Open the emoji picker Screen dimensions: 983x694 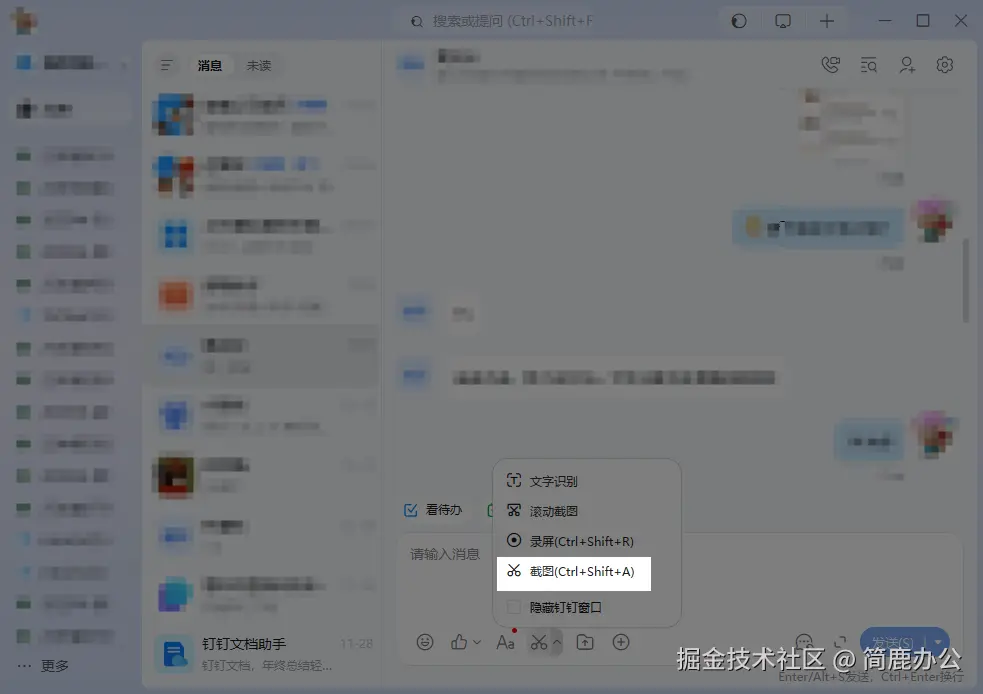pos(424,642)
